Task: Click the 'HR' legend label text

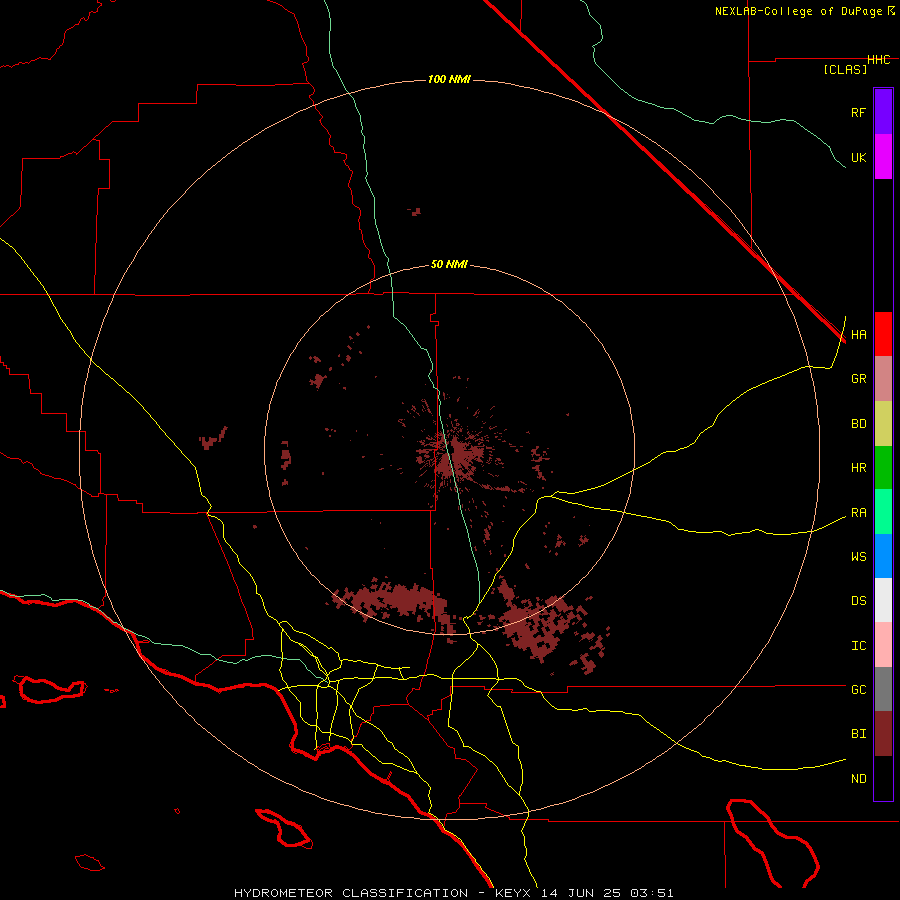Action: 858,468
